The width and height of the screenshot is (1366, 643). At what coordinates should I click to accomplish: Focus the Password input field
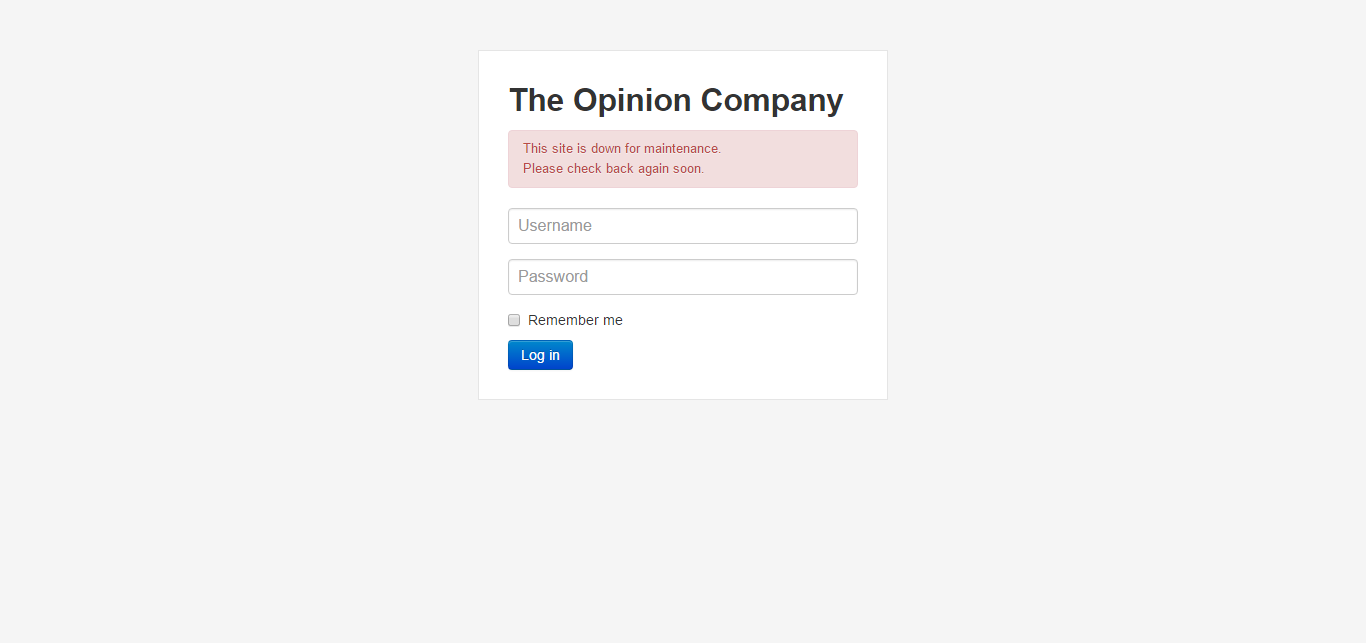click(x=682, y=277)
